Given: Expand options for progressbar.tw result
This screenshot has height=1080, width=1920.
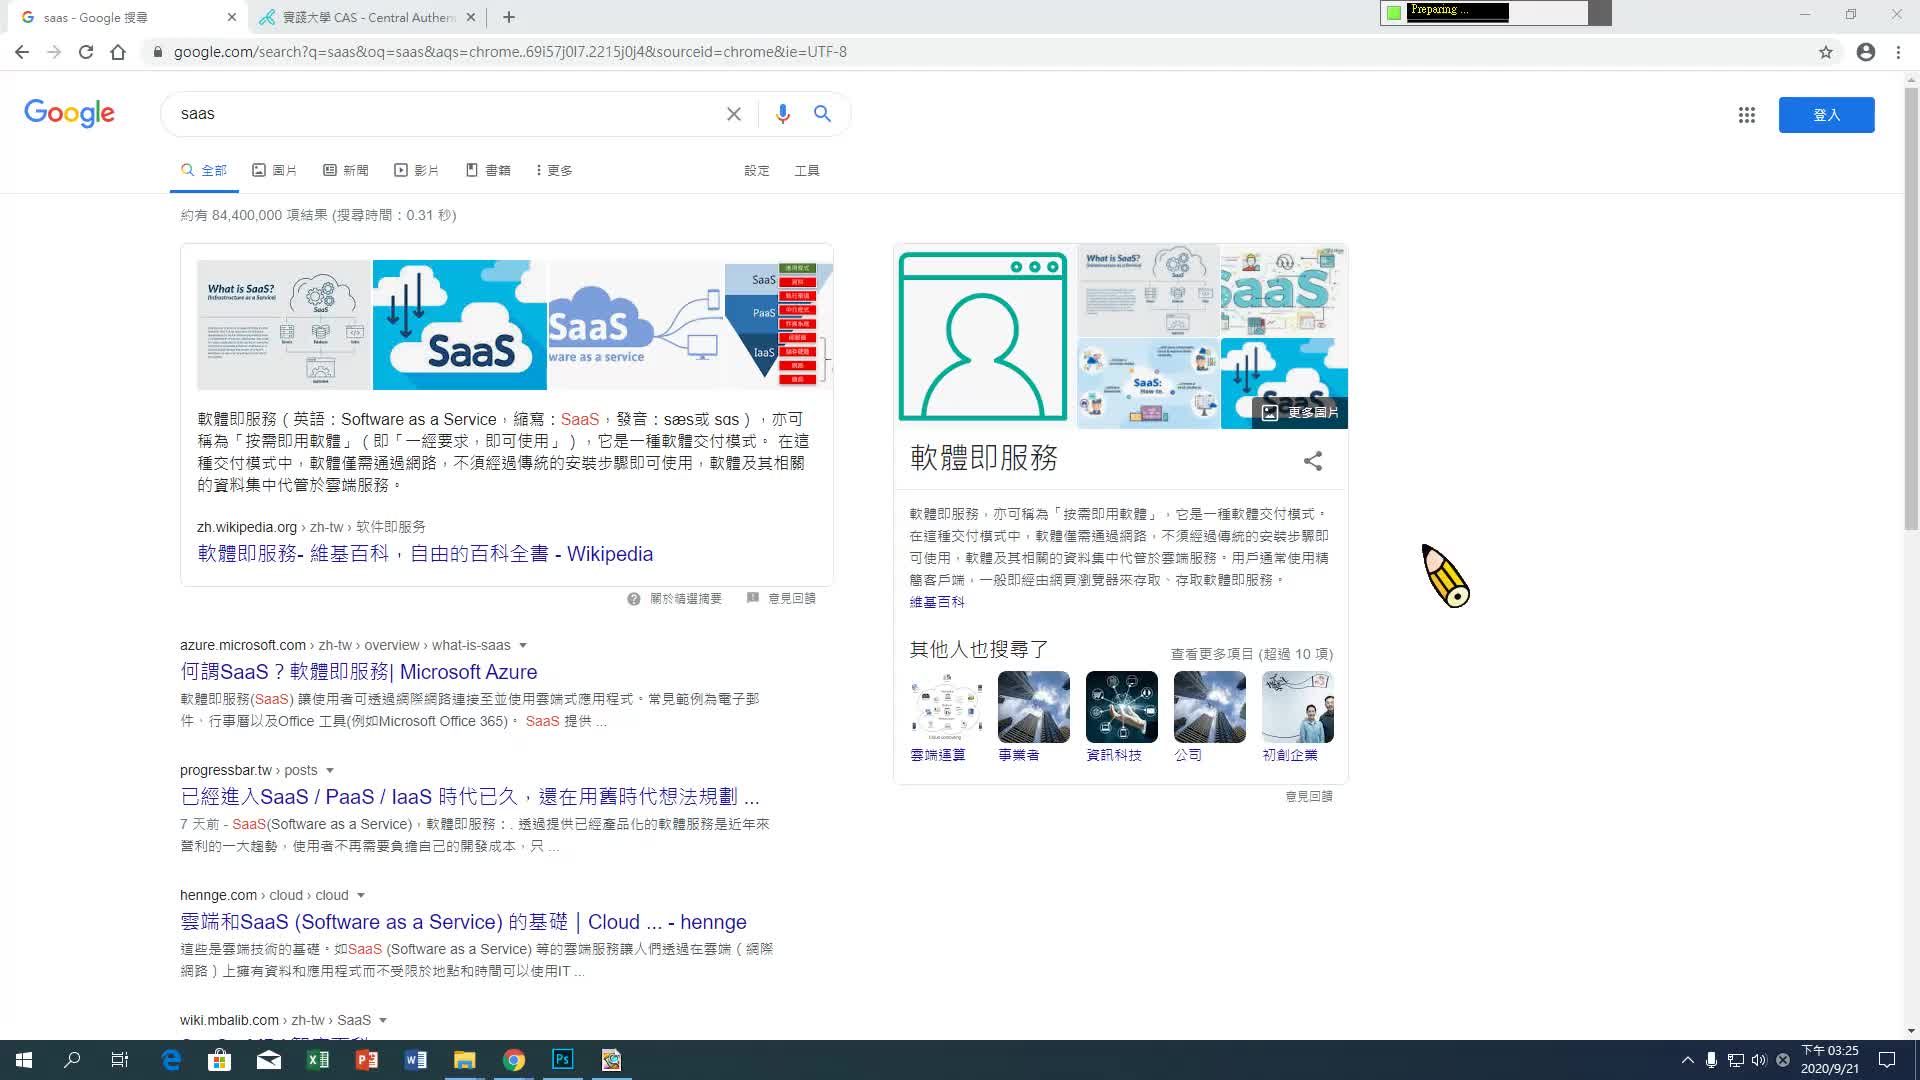Looking at the screenshot, I should tap(330, 771).
